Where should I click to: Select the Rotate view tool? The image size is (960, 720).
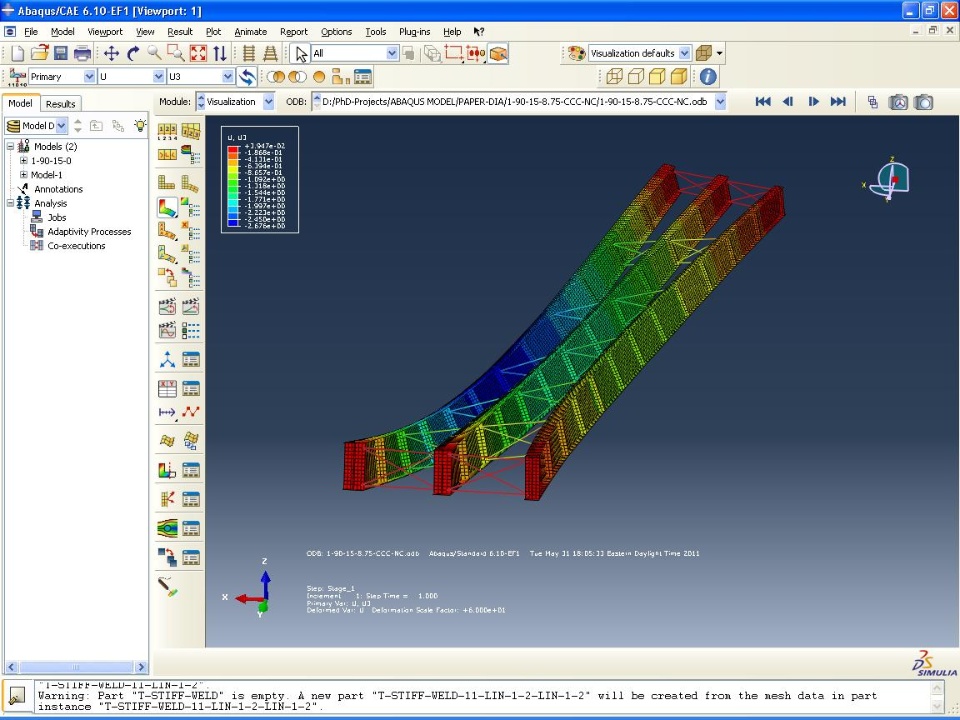pos(133,53)
